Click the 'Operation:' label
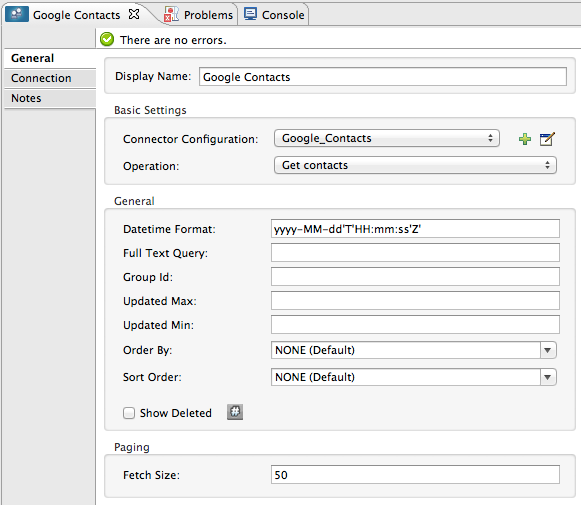The image size is (581, 505). click(151, 166)
